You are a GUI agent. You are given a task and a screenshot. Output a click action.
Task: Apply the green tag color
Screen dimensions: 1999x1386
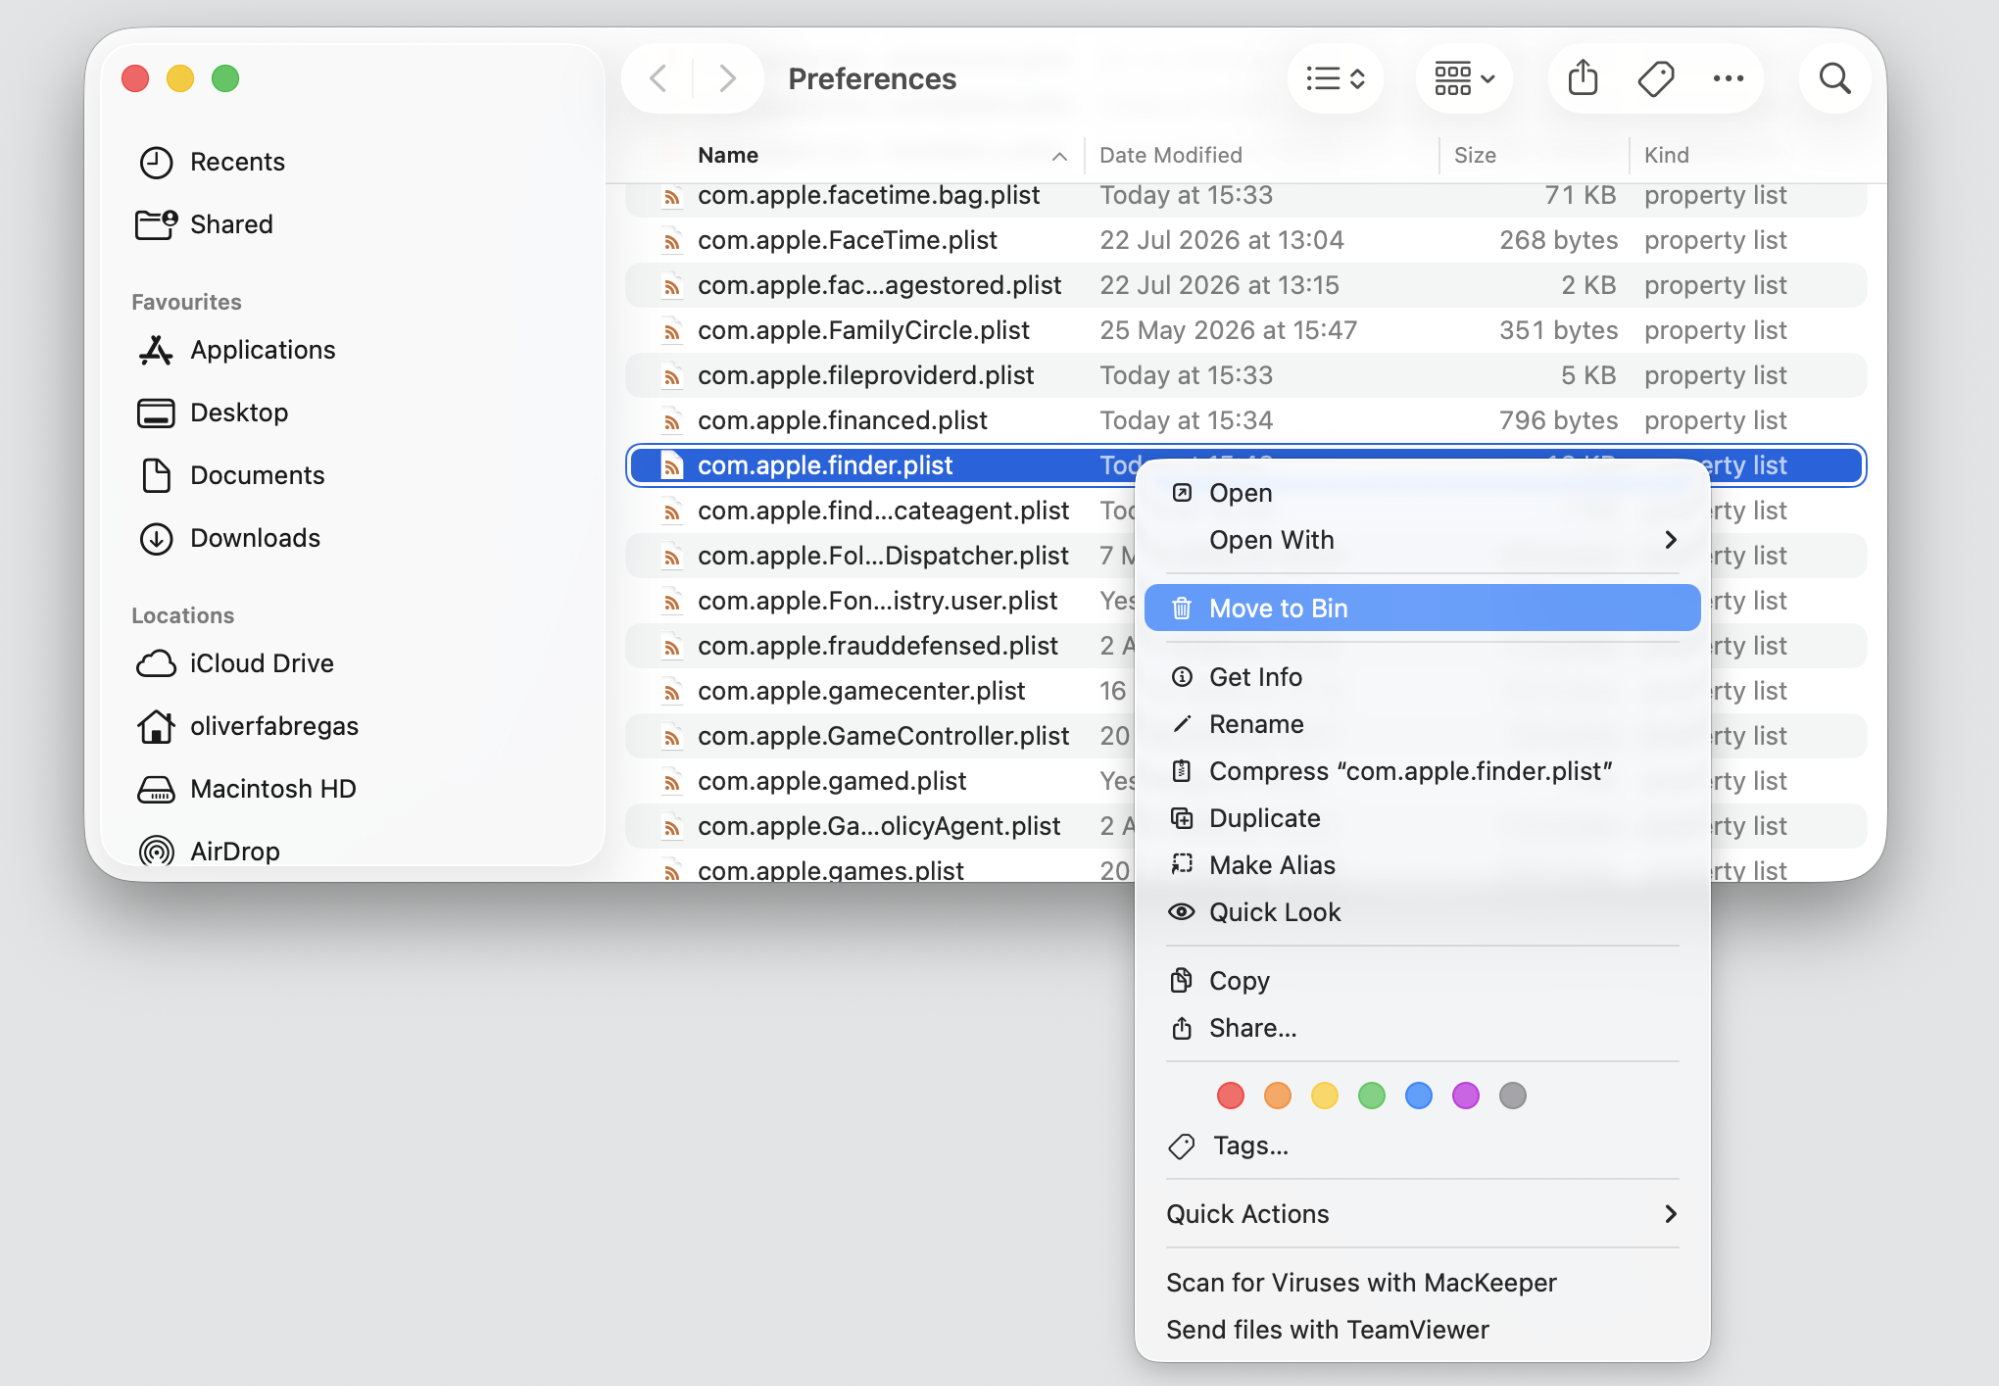(x=1371, y=1096)
